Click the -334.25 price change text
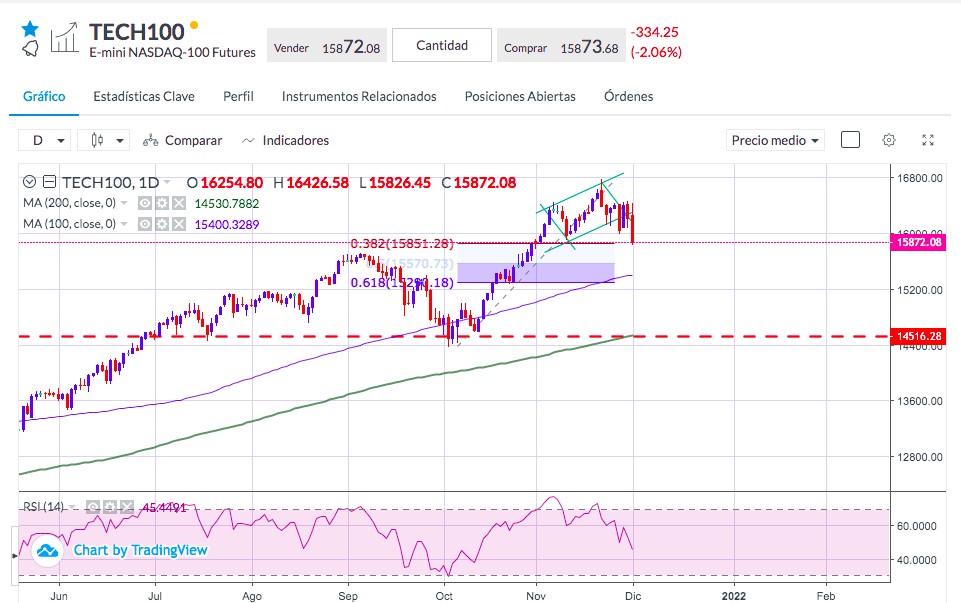Viewport: 961px width, 603px height. pos(655,32)
